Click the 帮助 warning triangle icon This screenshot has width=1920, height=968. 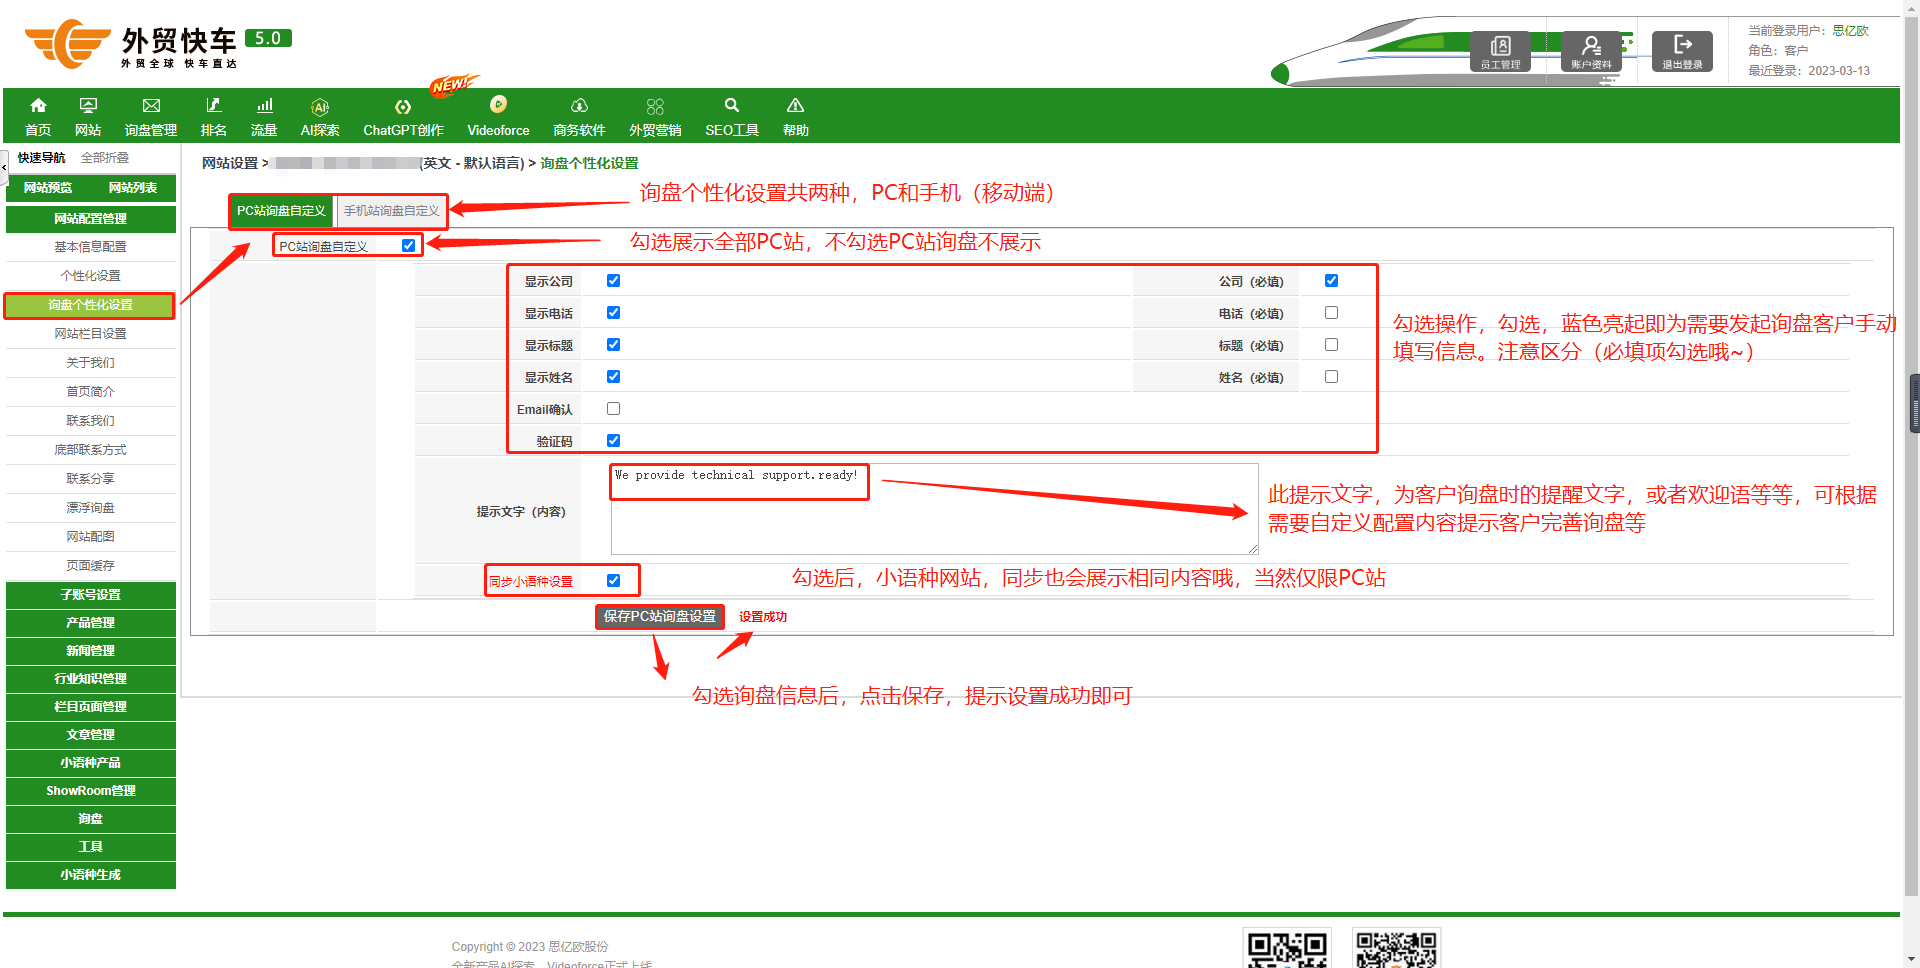[795, 106]
